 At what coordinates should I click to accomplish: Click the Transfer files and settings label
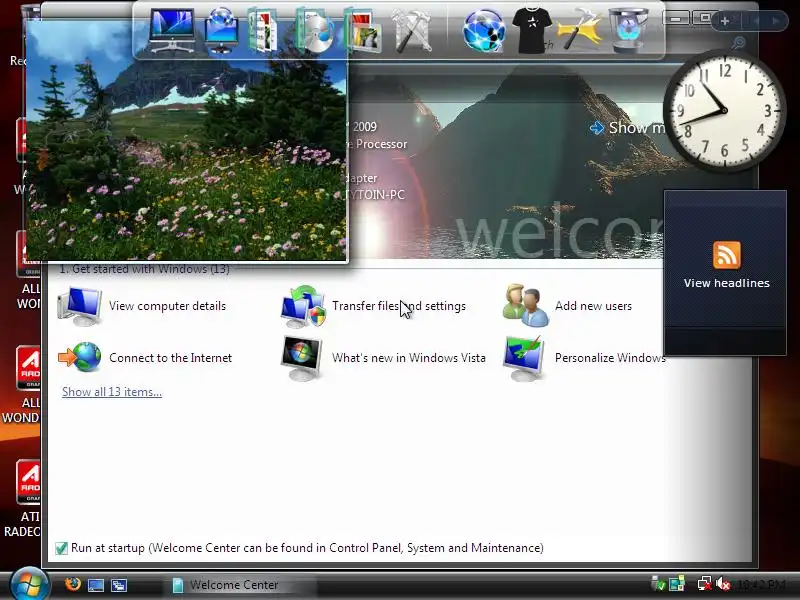click(x=399, y=306)
